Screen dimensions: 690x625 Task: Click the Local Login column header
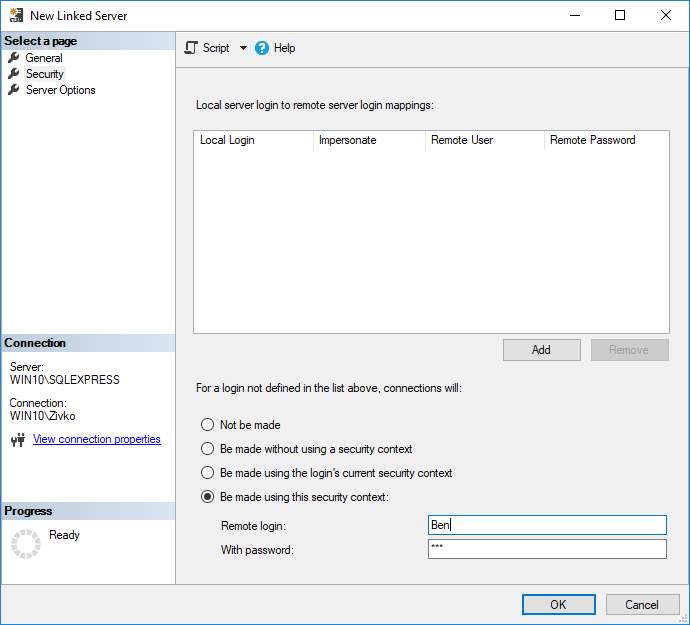tap(228, 140)
